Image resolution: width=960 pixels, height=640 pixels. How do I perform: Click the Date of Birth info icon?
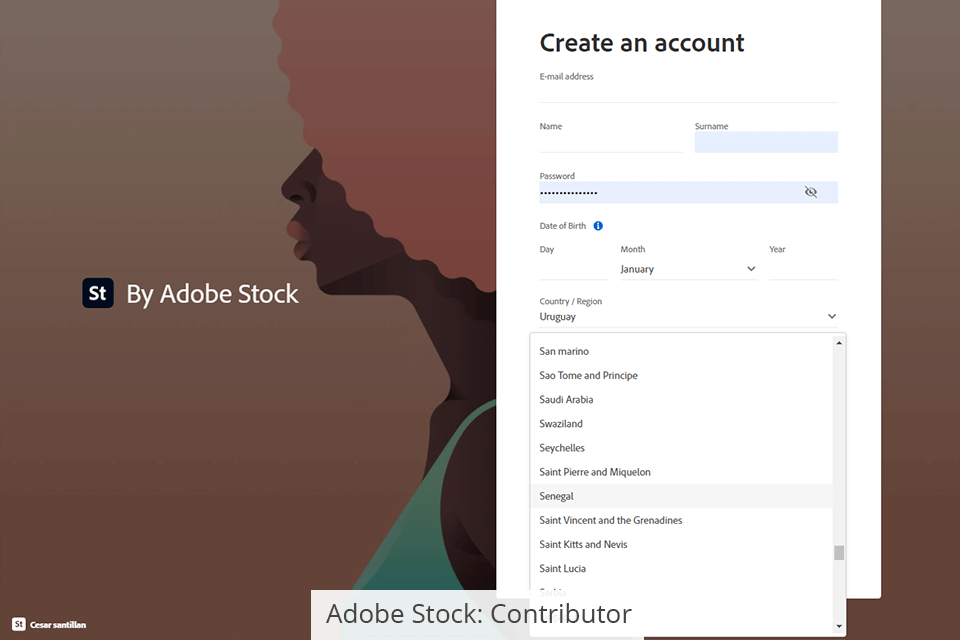click(x=598, y=226)
